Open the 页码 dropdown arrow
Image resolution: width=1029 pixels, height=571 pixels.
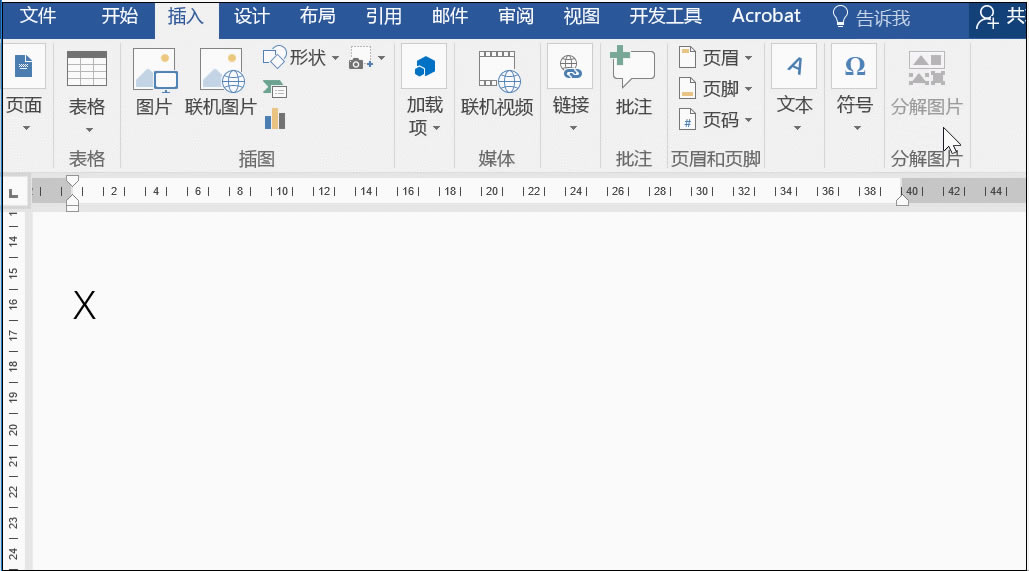[x=748, y=120]
